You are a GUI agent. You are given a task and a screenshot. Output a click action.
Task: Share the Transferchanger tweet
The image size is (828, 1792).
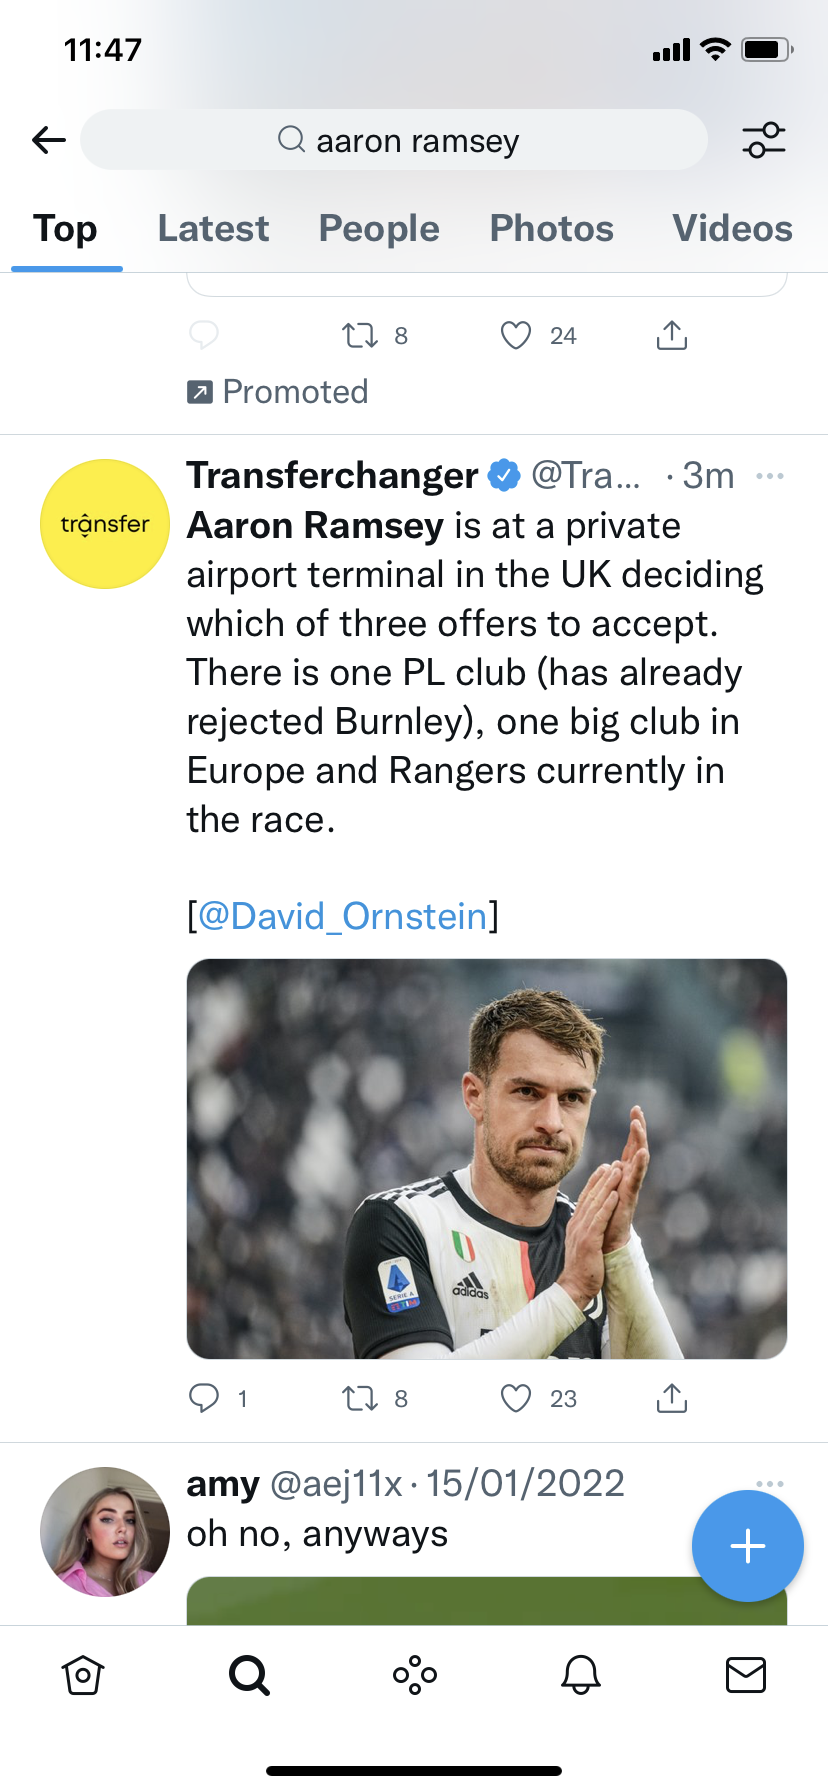672,1397
